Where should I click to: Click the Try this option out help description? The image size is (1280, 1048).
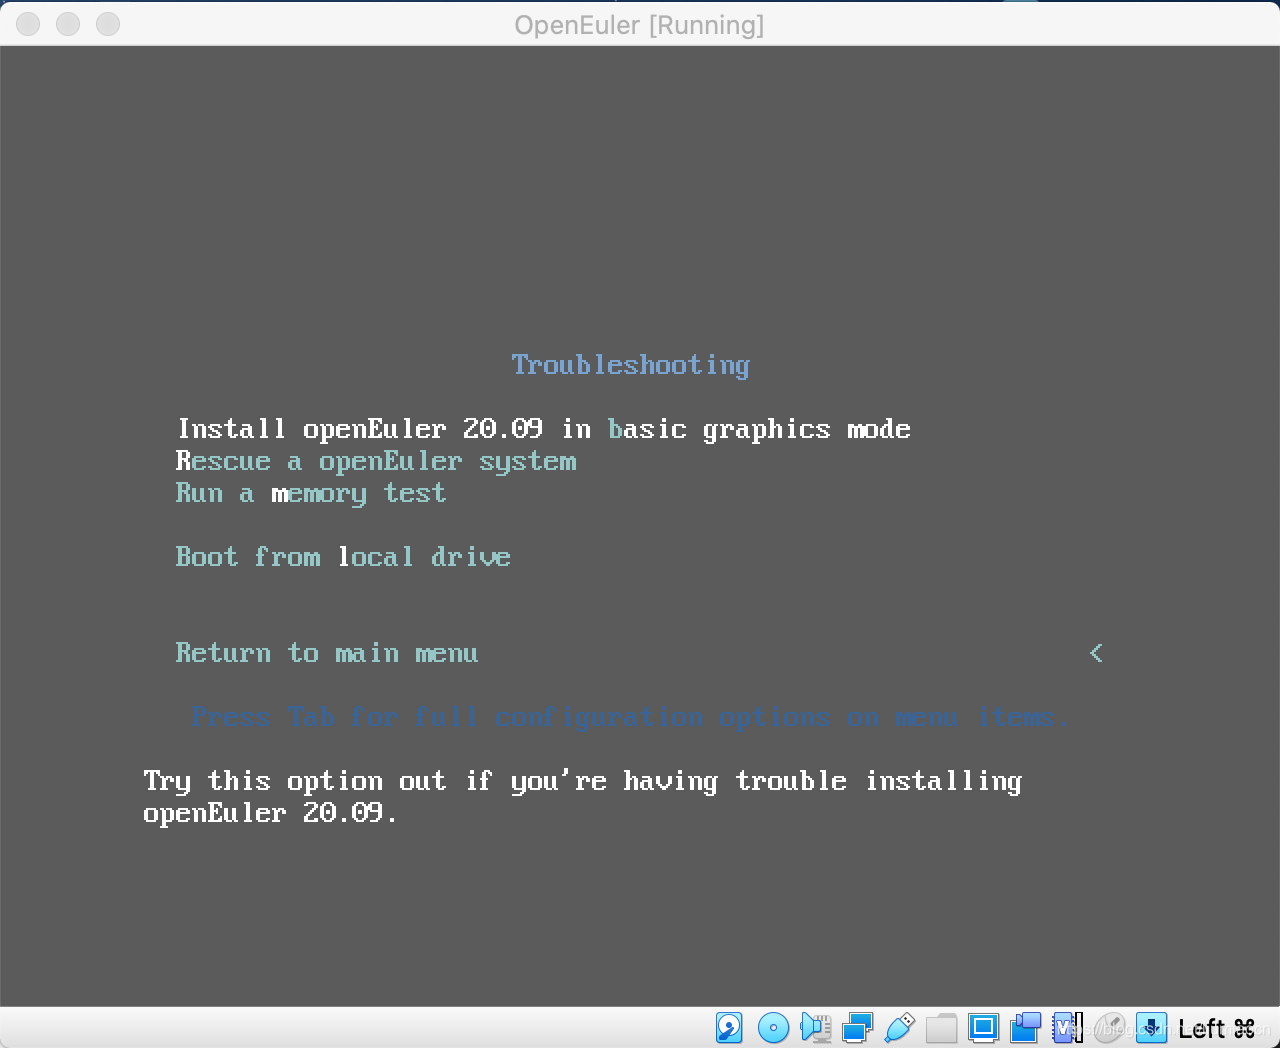point(583,797)
